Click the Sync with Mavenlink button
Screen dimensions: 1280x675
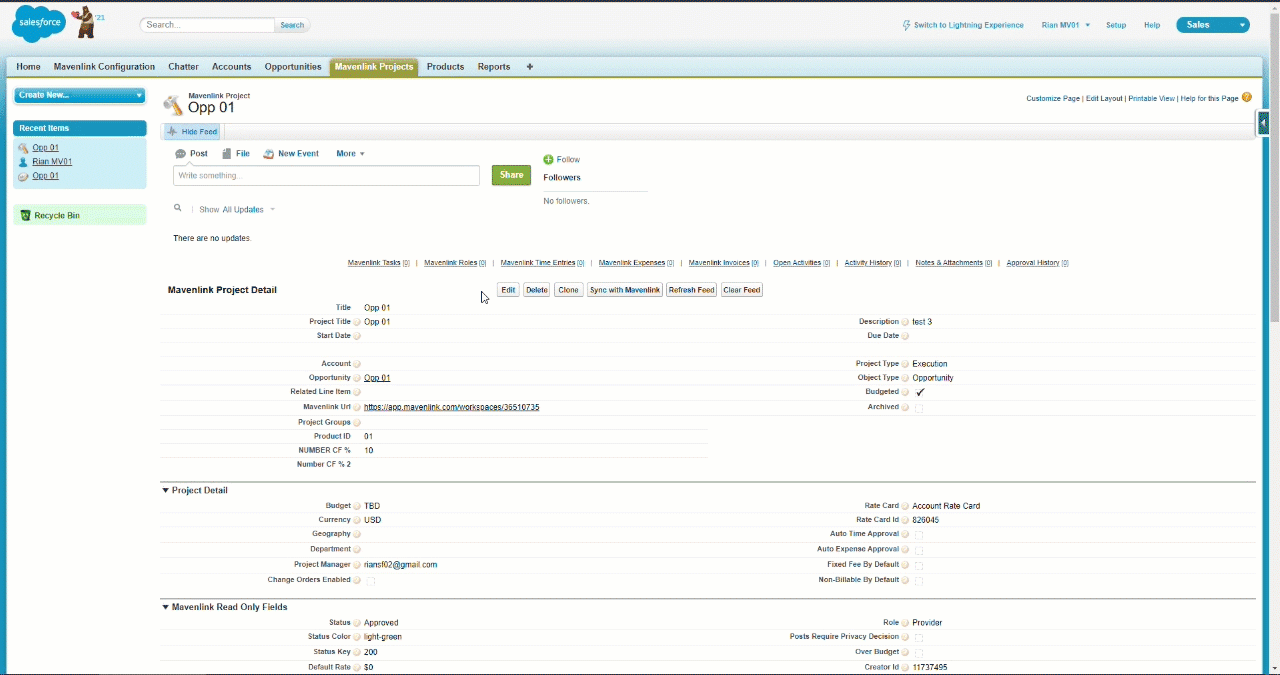tap(624, 289)
